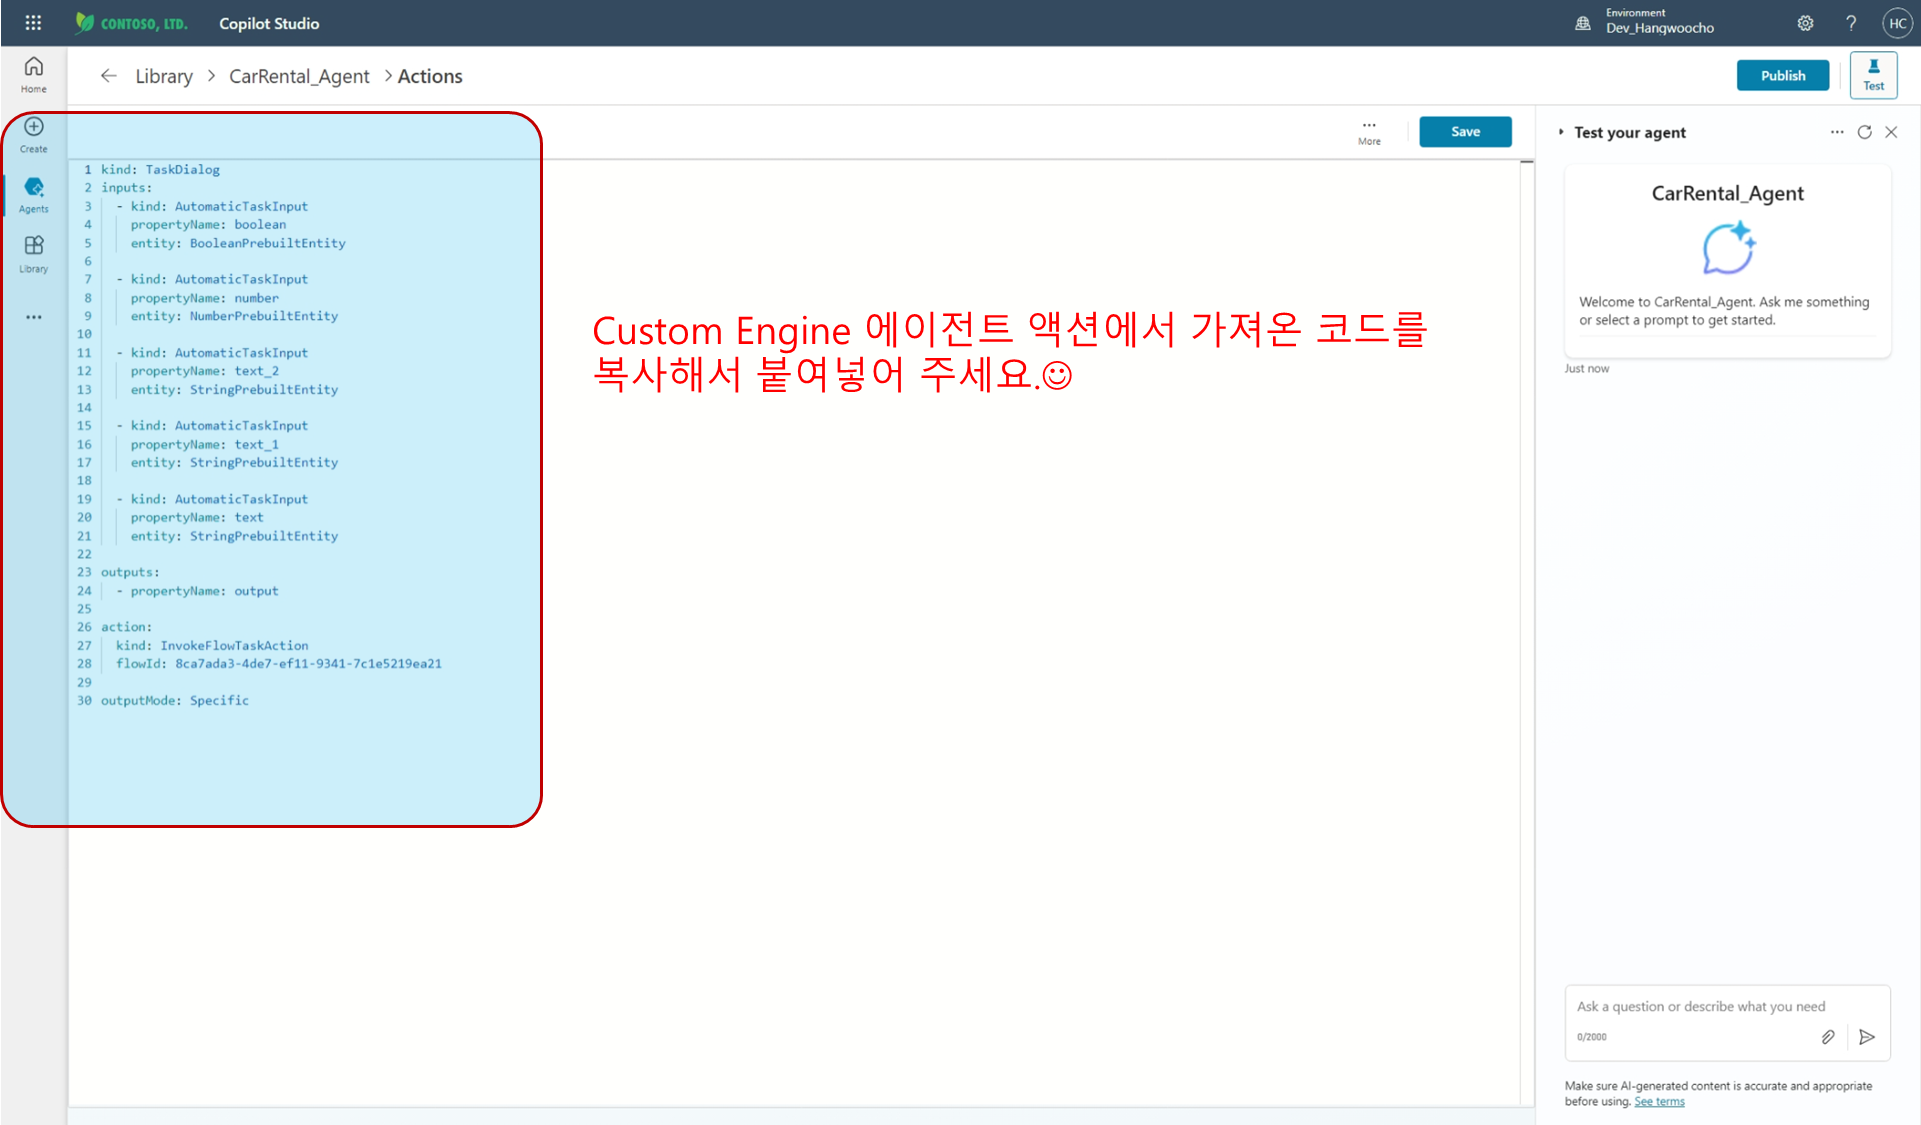Attach a file in chat
The image size is (1921, 1125).
click(1827, 1037)
